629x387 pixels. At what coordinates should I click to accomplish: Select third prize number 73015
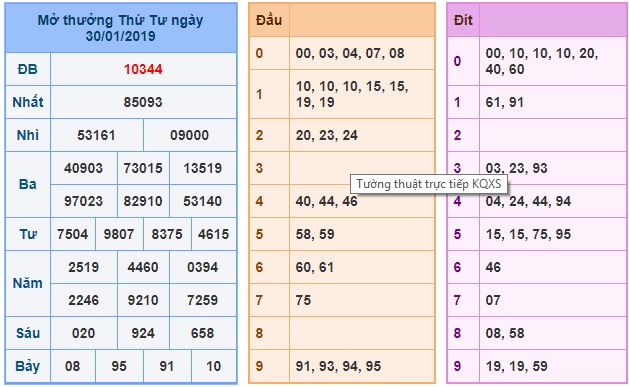point(143,168)
